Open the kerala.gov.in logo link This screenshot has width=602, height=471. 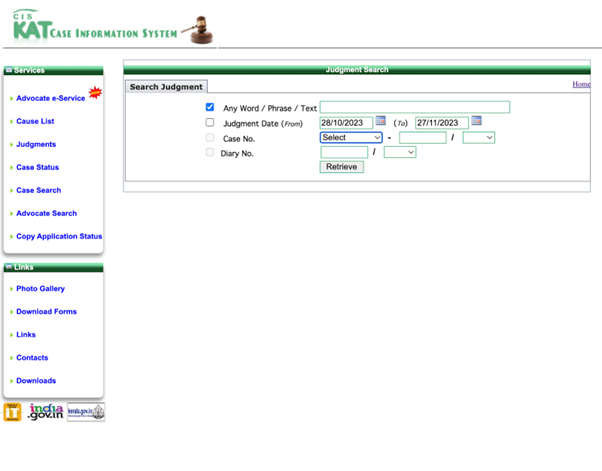coord(86,412)
